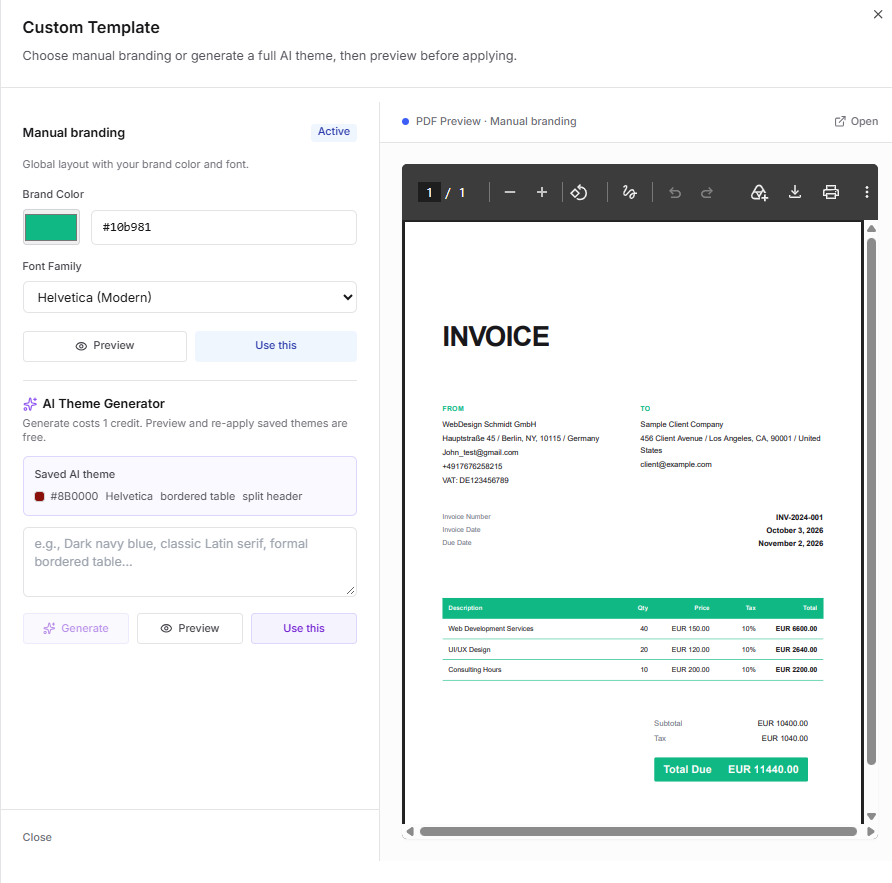This screenshot has width=892, height=883.
Task: Print the invoice PDF
Action: point(831,193)
